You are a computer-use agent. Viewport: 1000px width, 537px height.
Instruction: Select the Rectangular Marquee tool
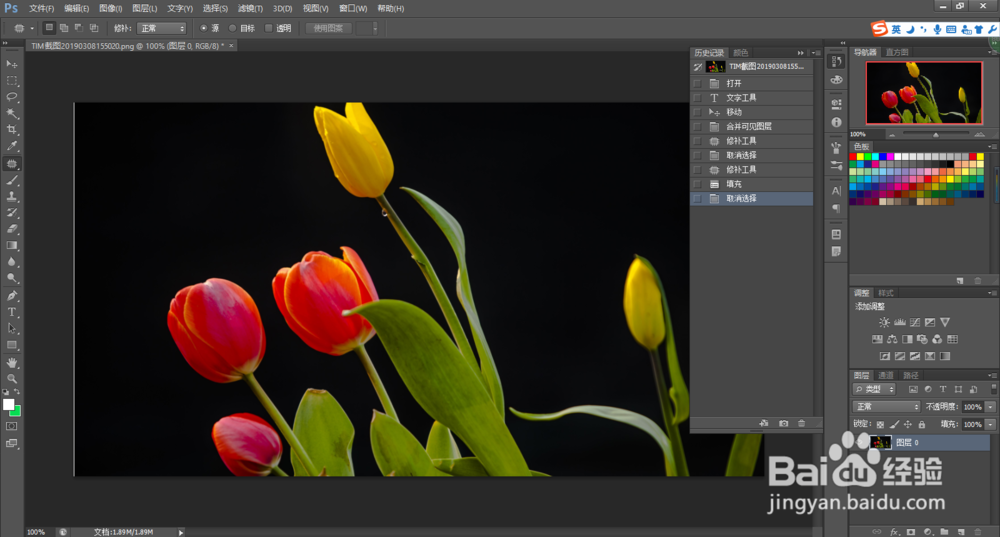tap(11, 81)
